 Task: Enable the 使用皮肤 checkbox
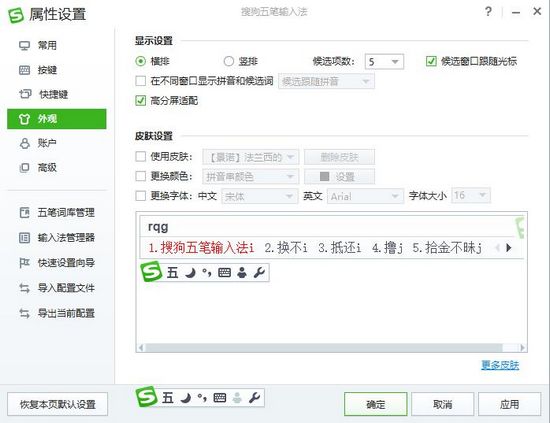click(141, 156)
